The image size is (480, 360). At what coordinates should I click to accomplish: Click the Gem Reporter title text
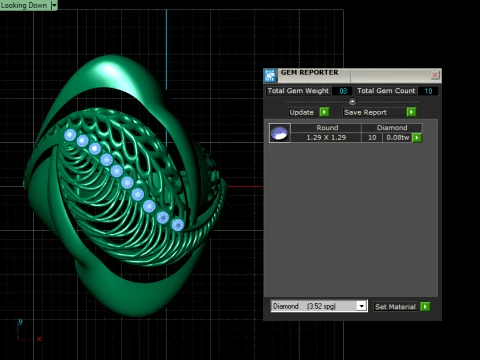point(309,72)
